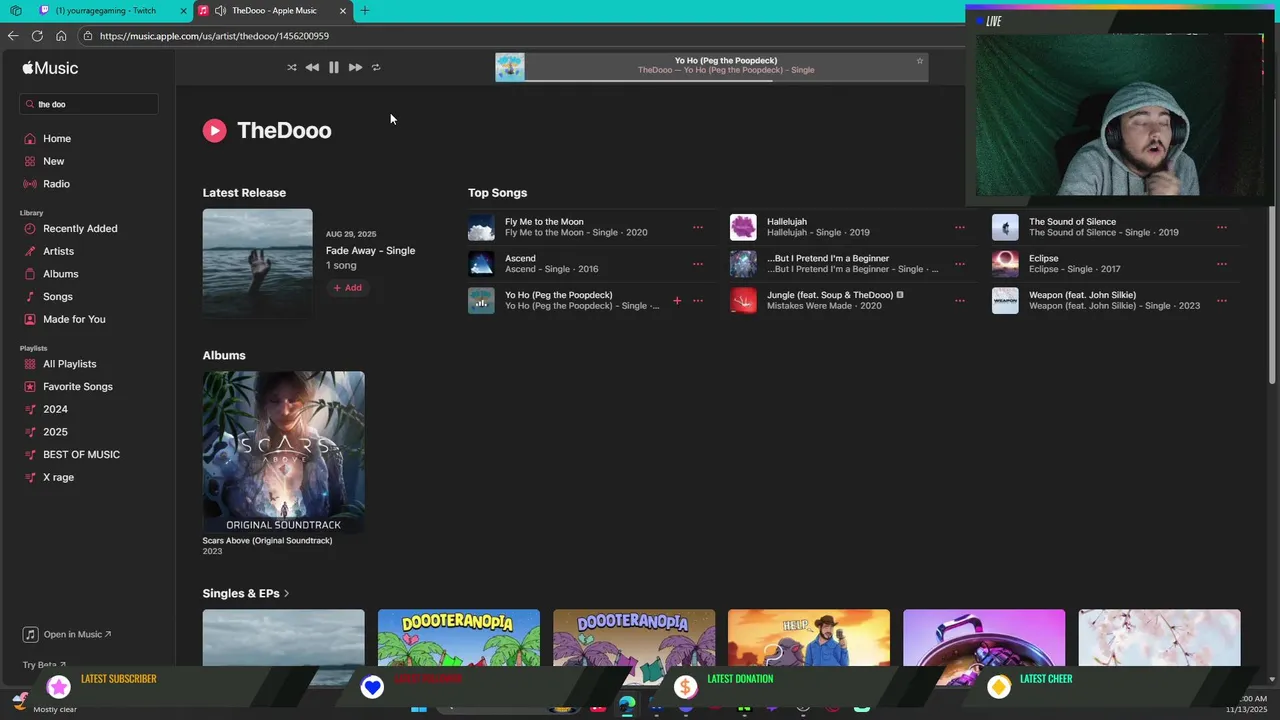The width and height of the screenshot is (1280, 720).
Task: Play the Ascend song artwork
Action: tap(481, 264)
